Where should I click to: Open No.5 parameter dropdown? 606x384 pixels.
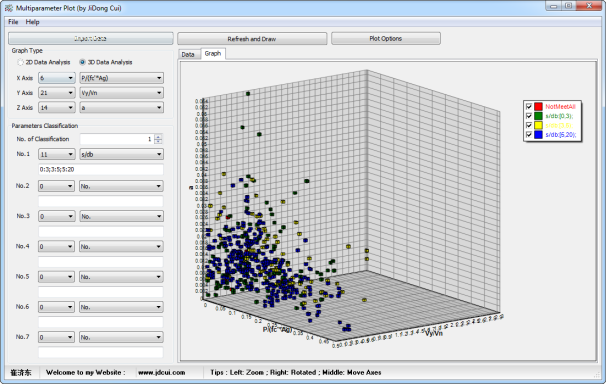(121, 277)
